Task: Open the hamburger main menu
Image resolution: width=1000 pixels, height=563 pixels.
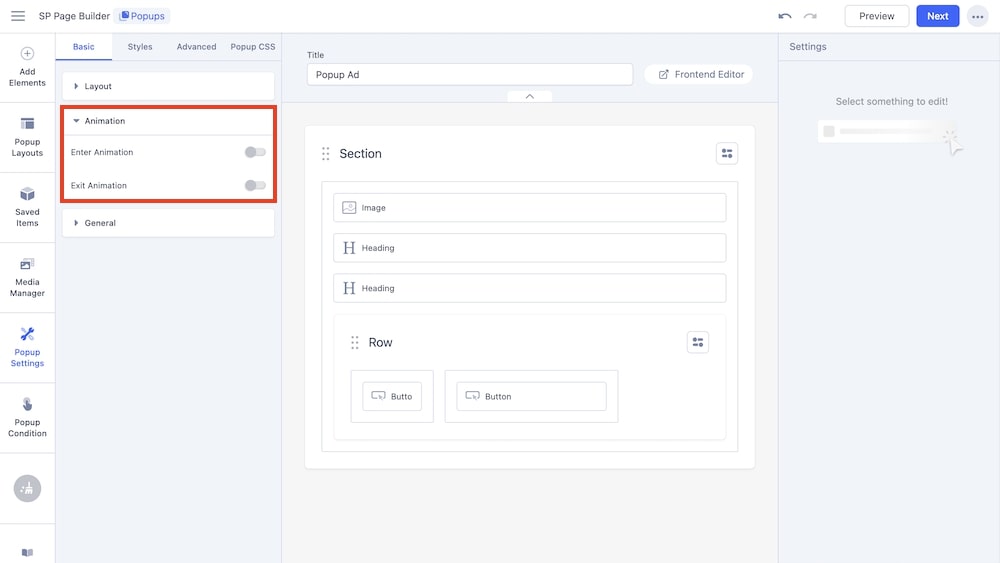Action: (18, 16)
